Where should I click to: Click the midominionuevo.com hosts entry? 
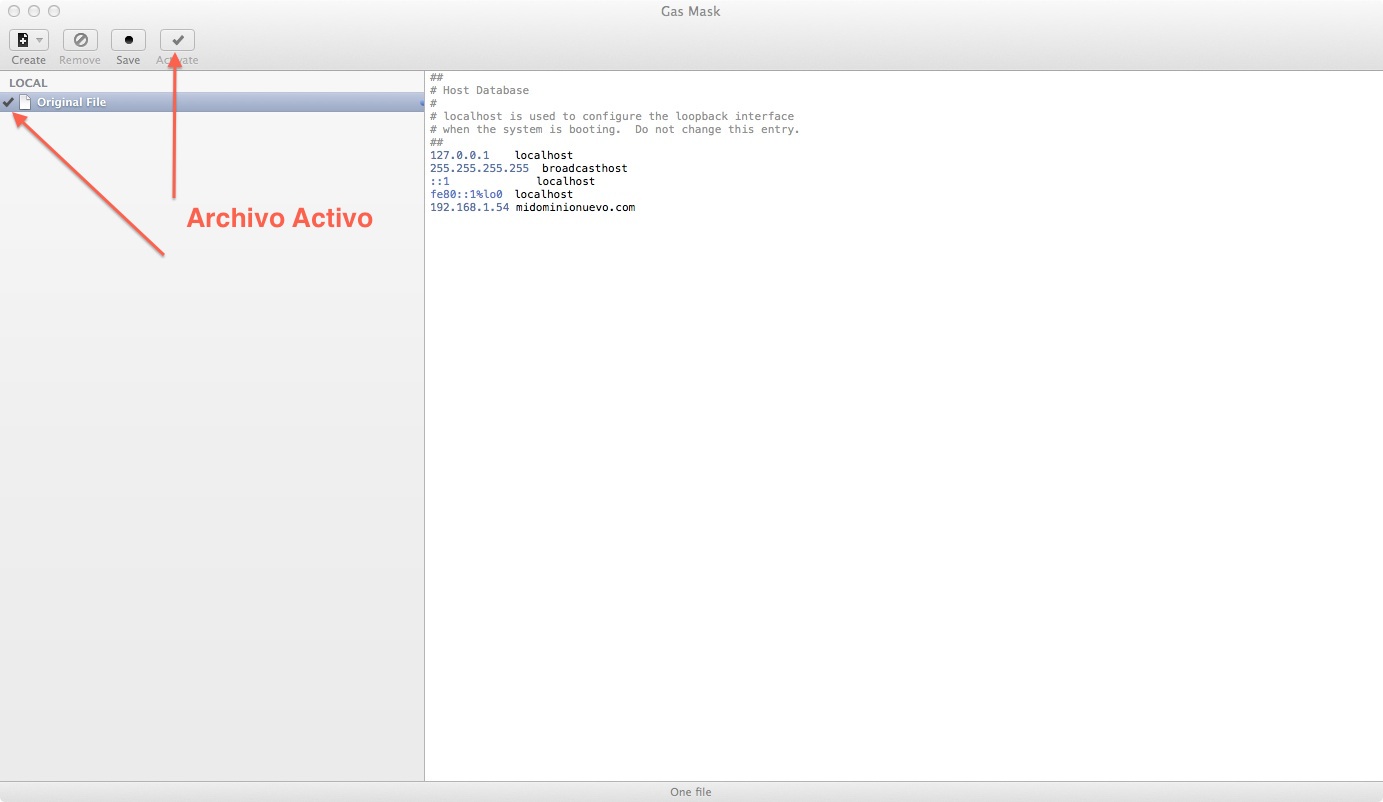[575, 208]
